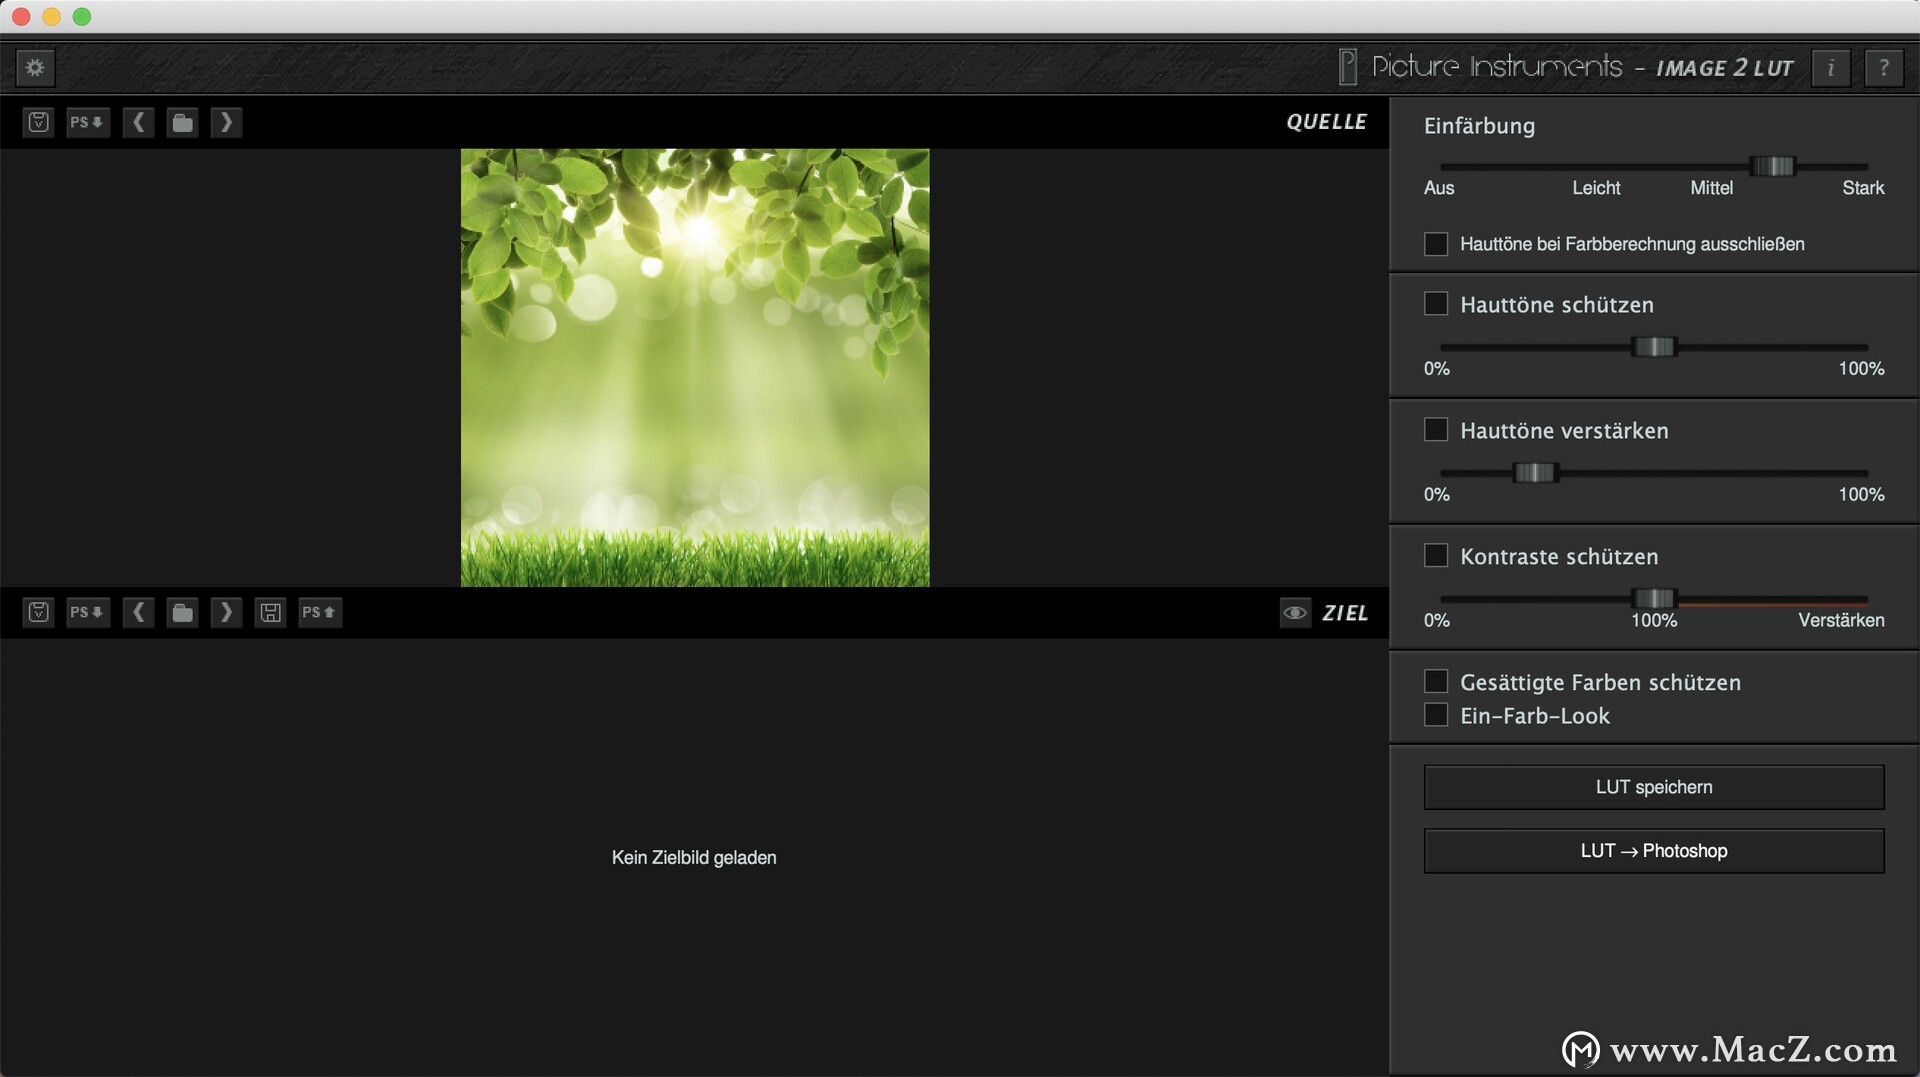Viewport: 1920px width, 1077px height.
Task: Click the Hauttöne verstärken slider handle
Action: (1535, 473)
